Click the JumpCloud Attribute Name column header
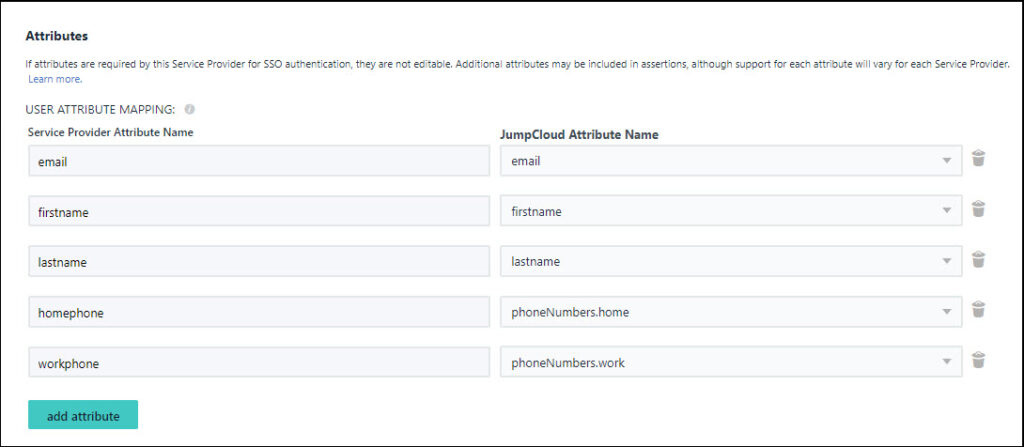Image resolution: width=1024 pixels, height=447 pixels. 578,135
